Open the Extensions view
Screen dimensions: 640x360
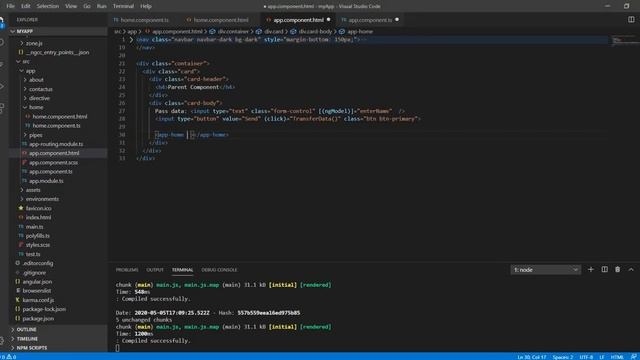pyautogui.click(x=2, y=107)
